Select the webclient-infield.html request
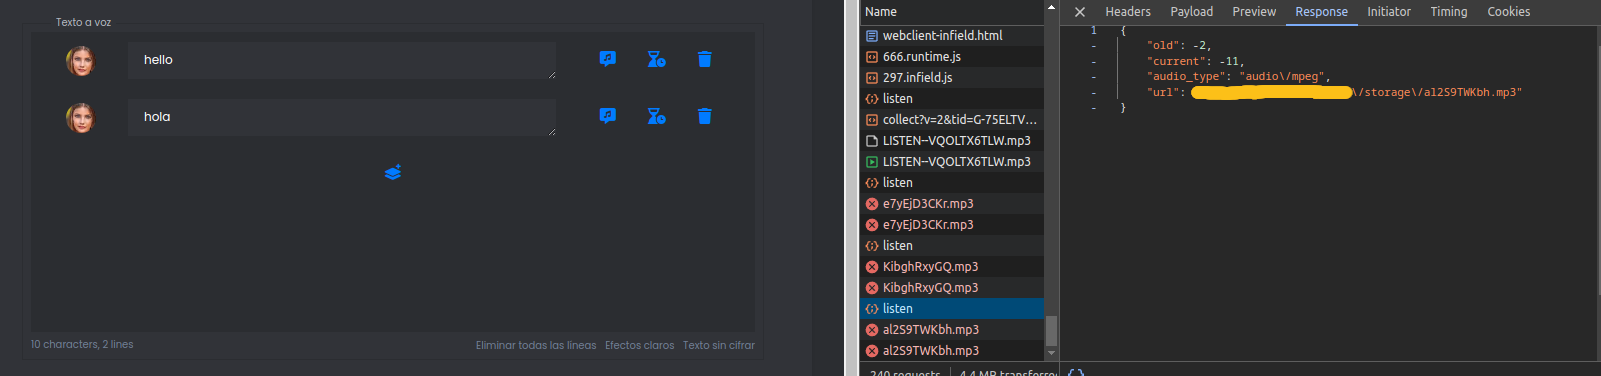Screen dimensions: 1601x376 952,35
